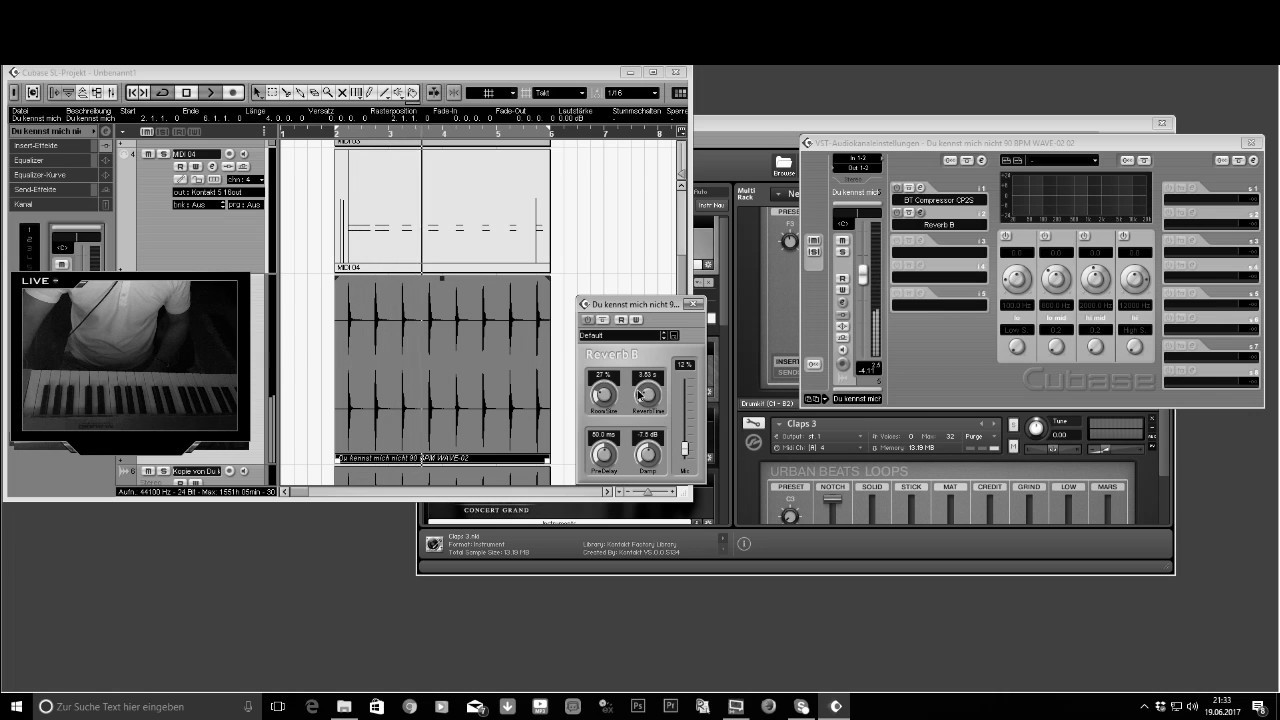The image size is (1280, 720).
Task: Open the out: Kontakt 5 16out dropdown
Action: [x=219, y=192]
